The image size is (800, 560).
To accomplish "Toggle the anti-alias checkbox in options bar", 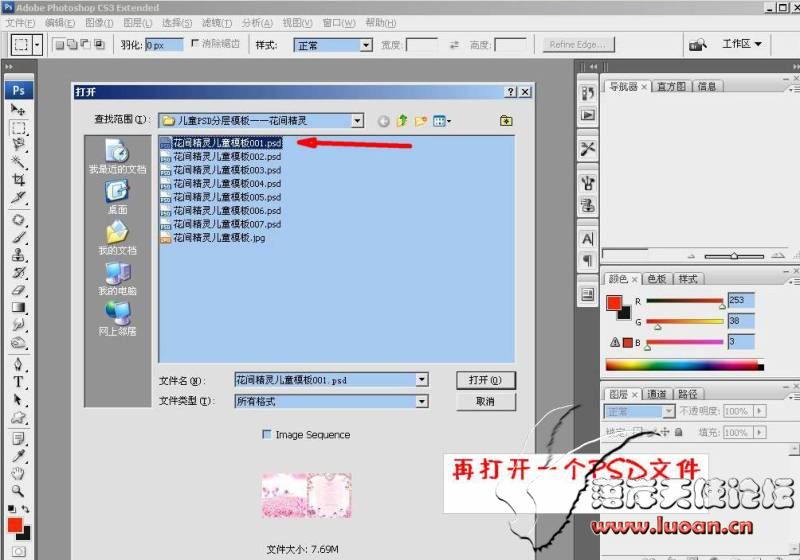I will pos(194,43).
